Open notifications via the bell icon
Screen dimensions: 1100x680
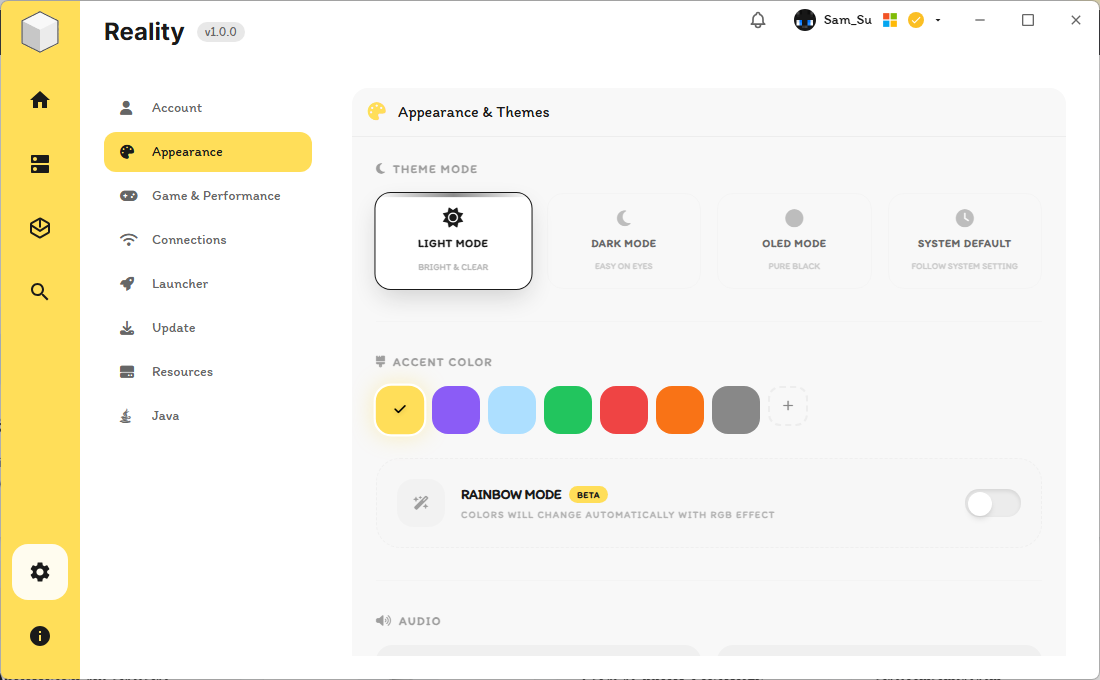[757, 19]
